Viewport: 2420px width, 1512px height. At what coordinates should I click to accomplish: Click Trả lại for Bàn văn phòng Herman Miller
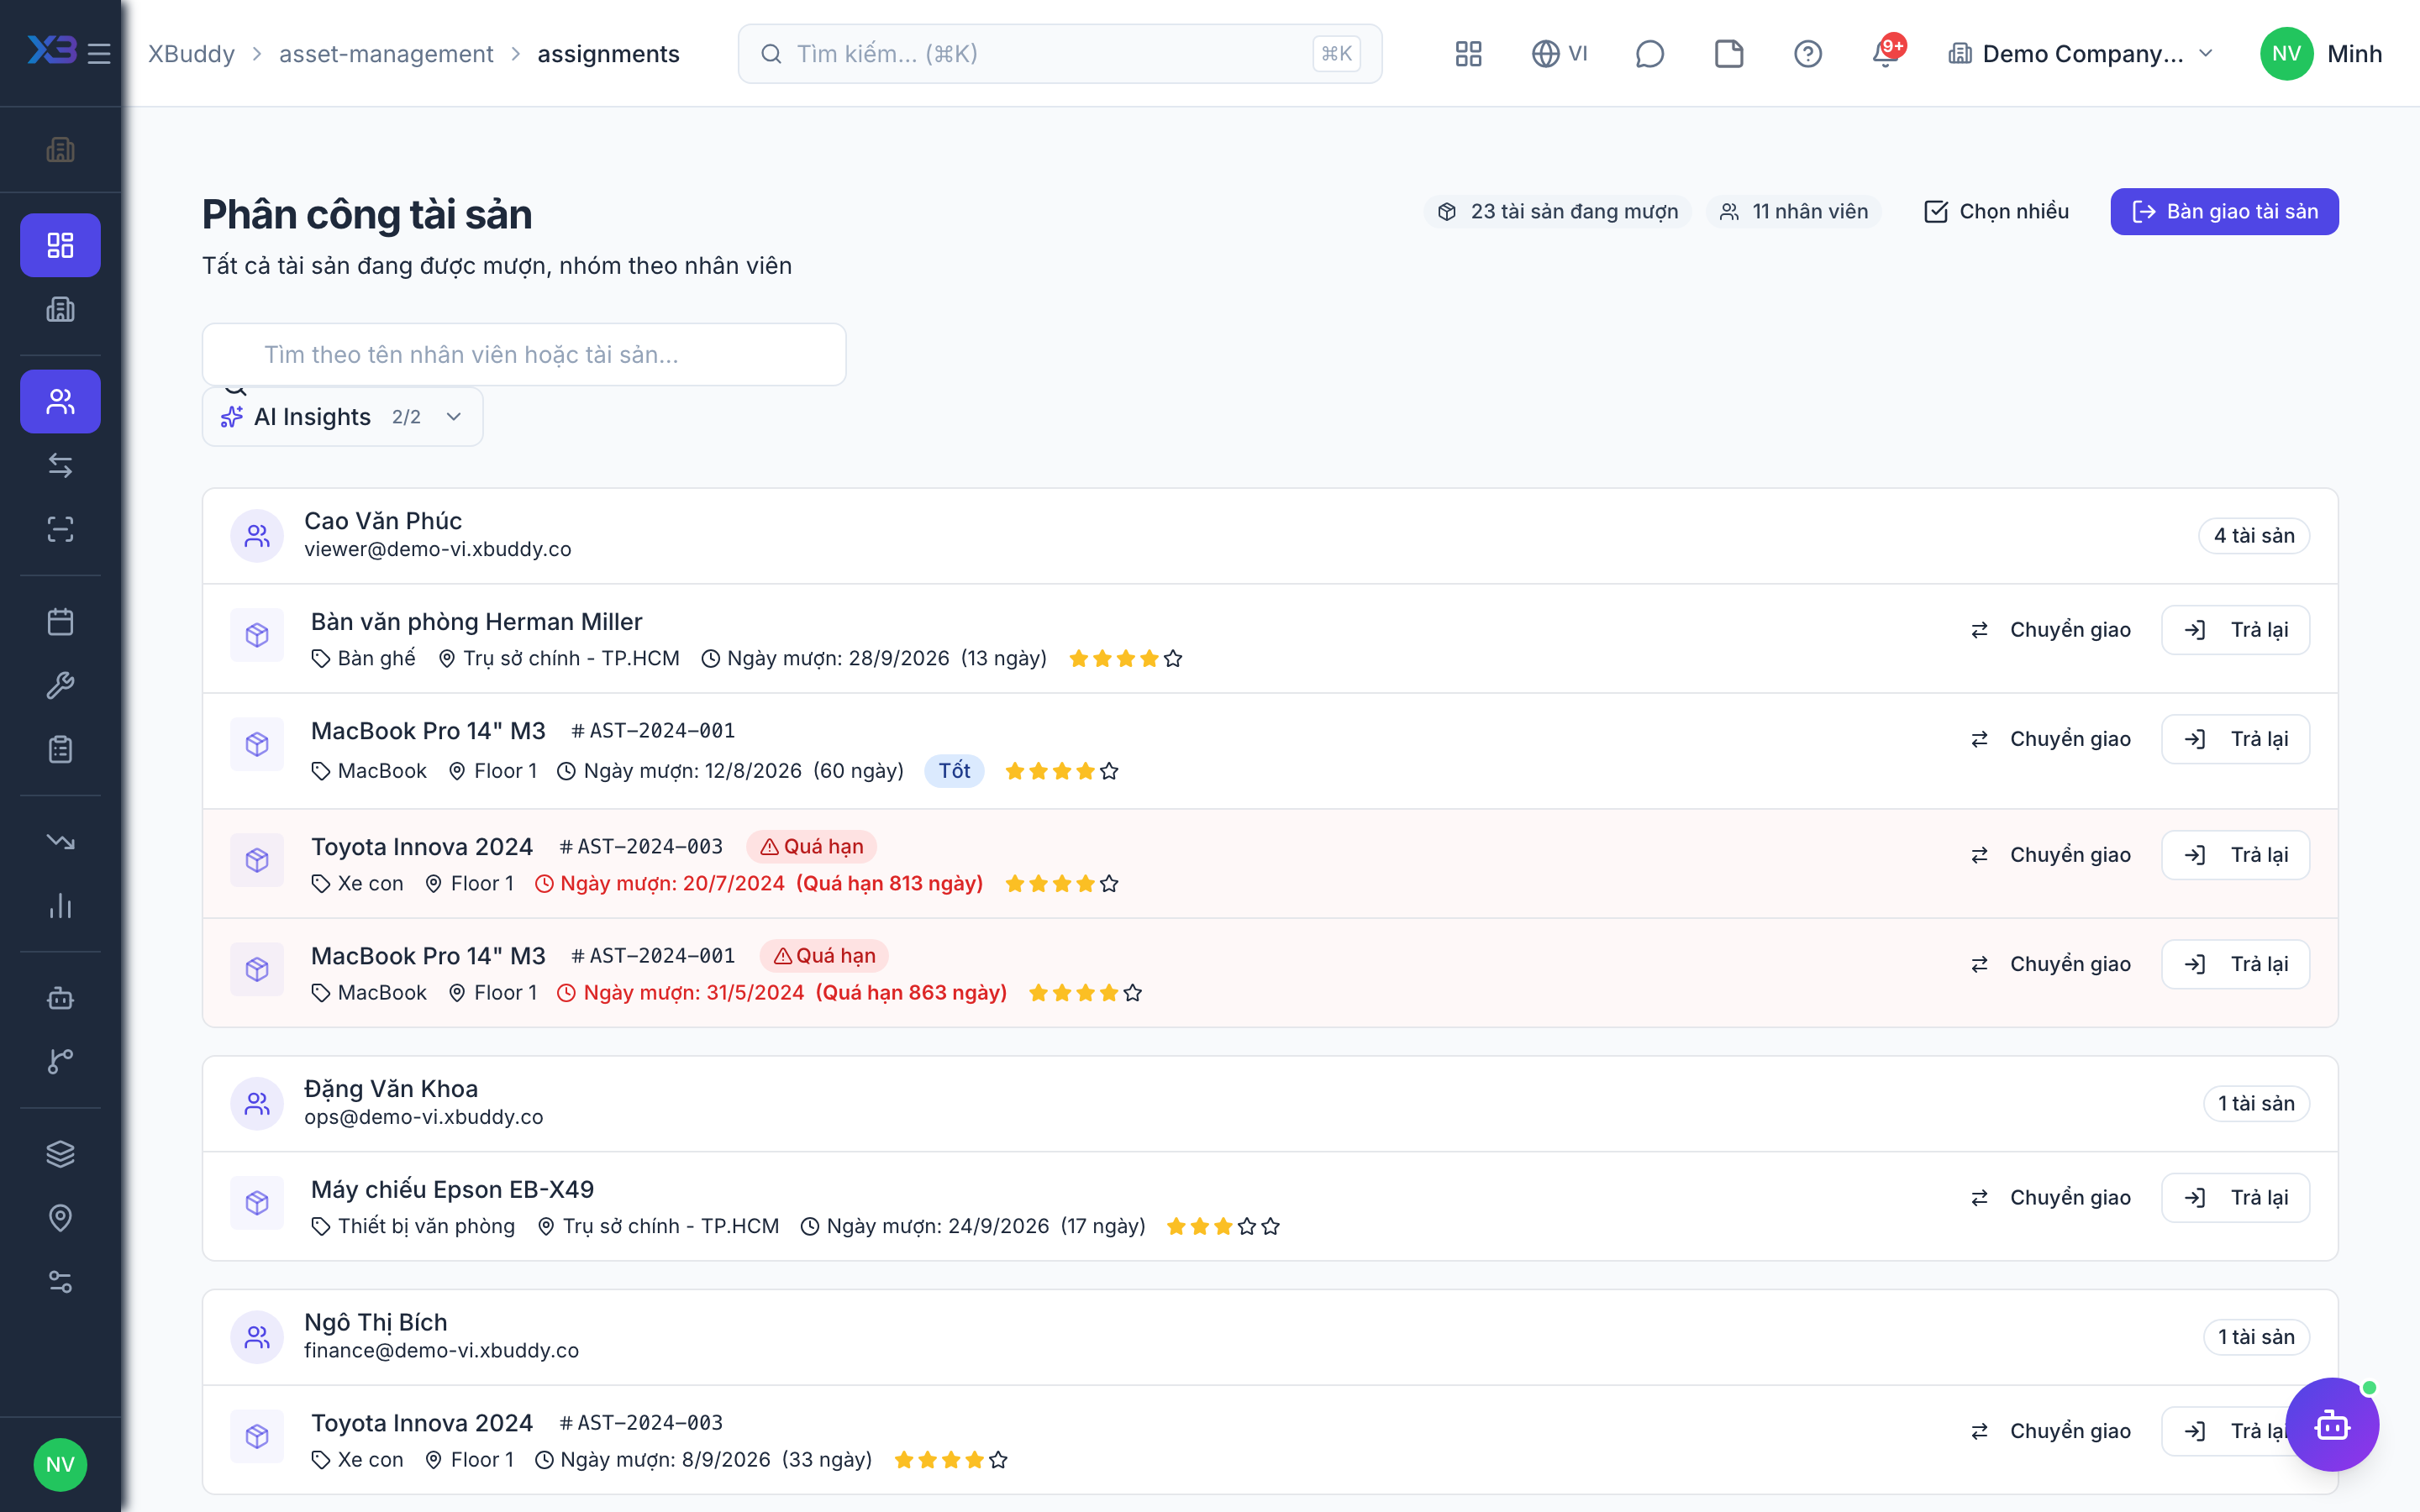(2235, 630)
